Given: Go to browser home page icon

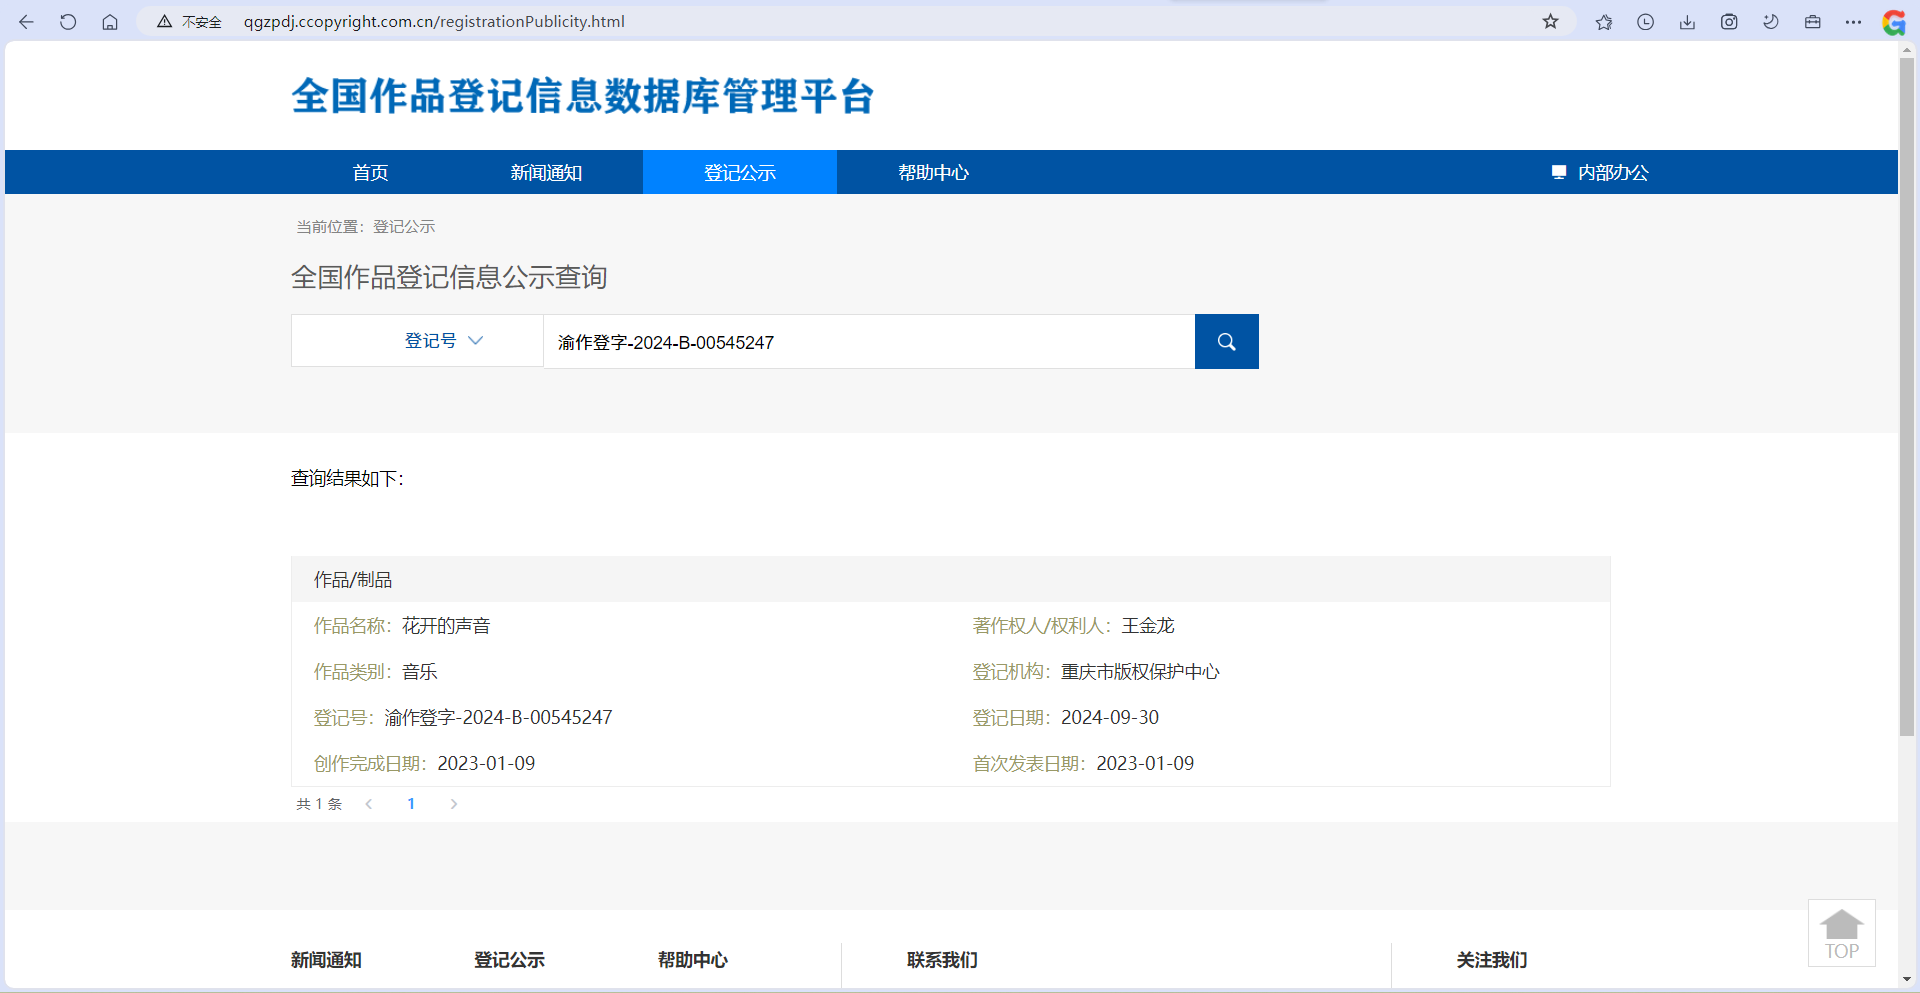Looking at the screenshot, I should pos(110,22).
